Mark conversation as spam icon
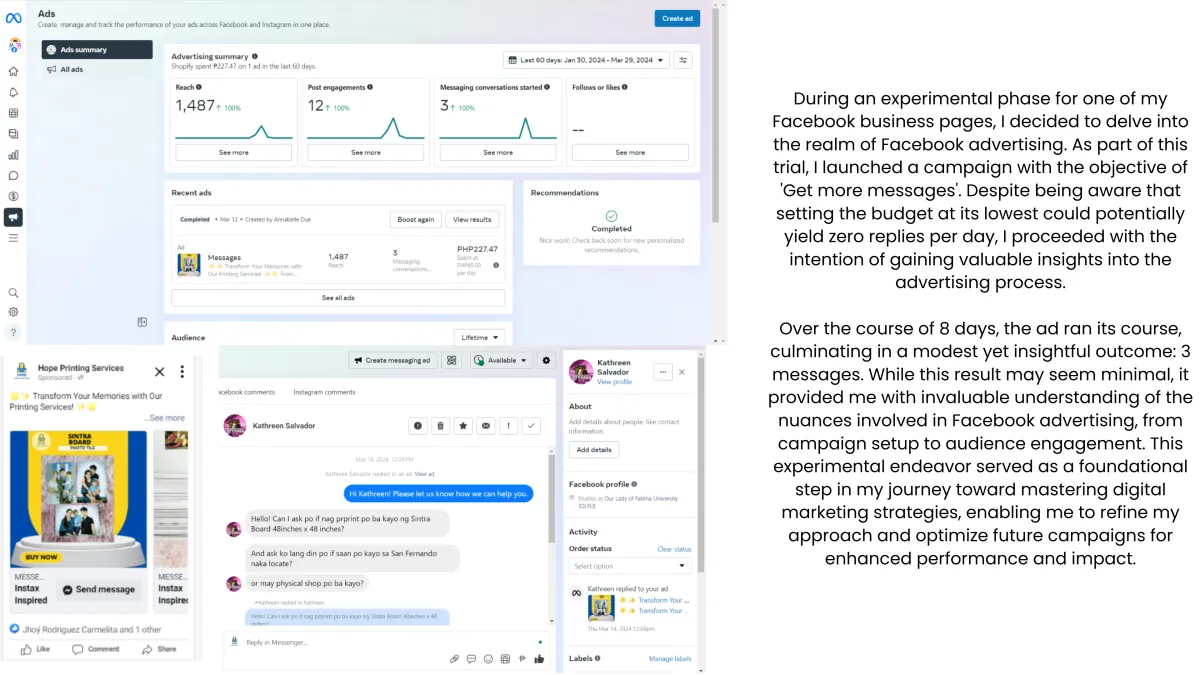This screenshot has width=1200, height=675. [417, 426]
